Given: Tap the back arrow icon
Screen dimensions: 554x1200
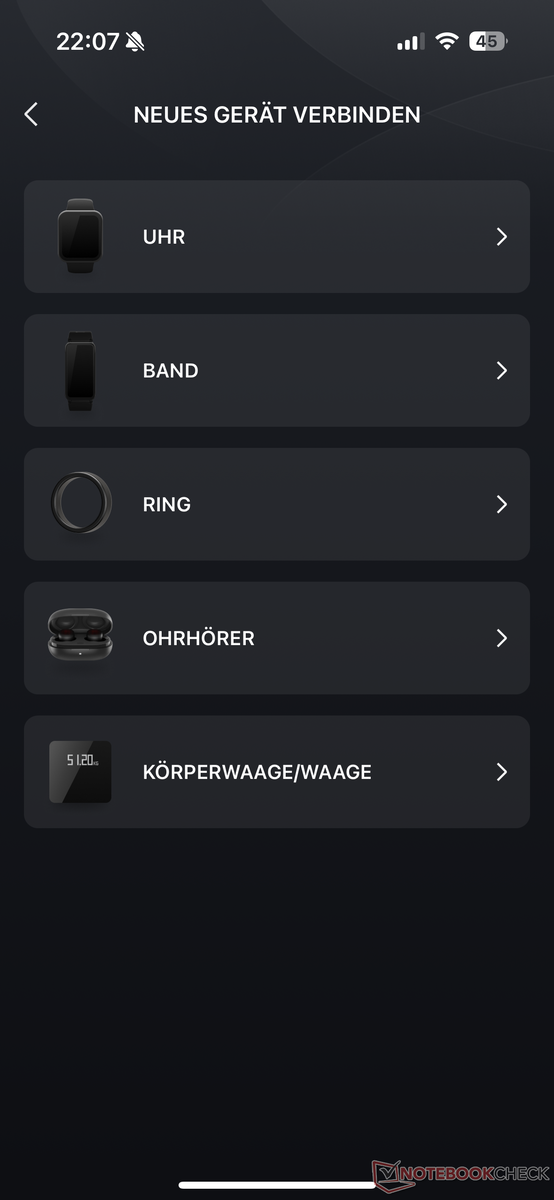Looking at the screenshot, I should (31, 114).
